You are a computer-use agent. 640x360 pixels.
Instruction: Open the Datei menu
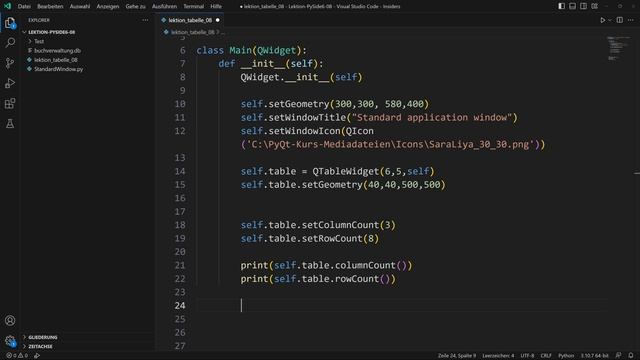tap(24, 6)
